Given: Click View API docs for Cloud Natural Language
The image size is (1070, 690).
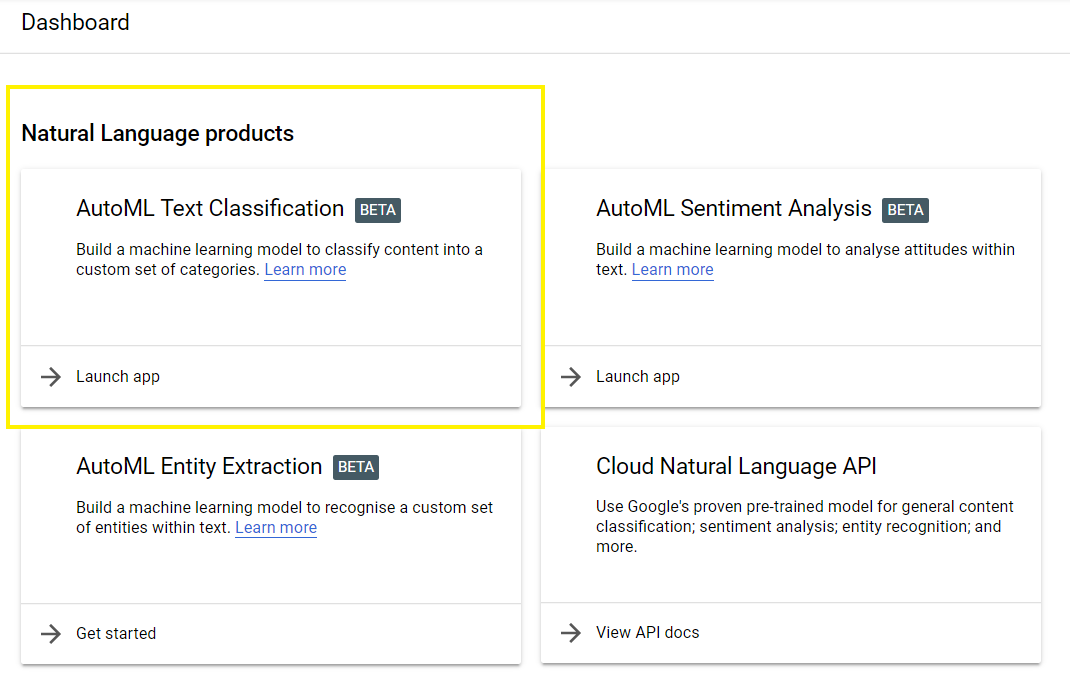Looking at the screenshot, I should tap(649, 632).
